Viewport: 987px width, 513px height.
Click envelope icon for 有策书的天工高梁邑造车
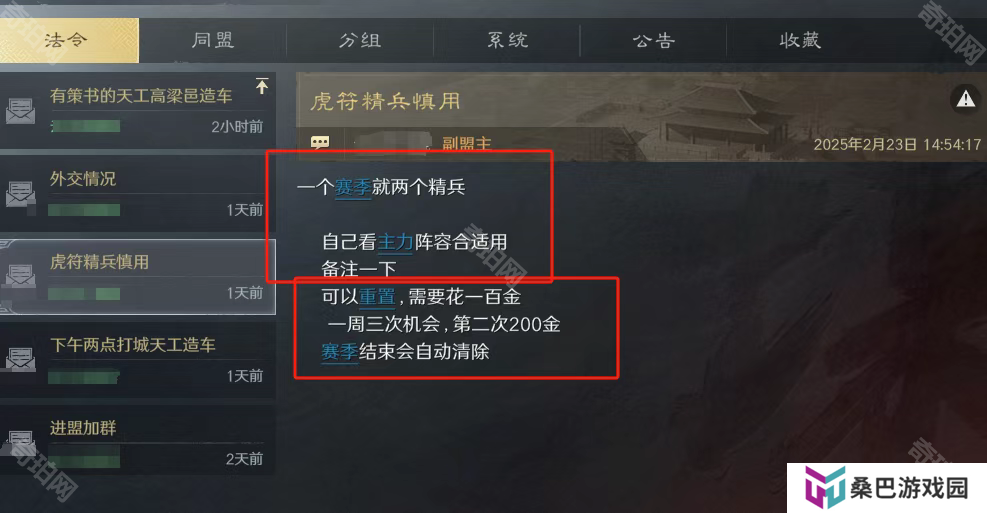pyautogui.click(x=20, y=111)
